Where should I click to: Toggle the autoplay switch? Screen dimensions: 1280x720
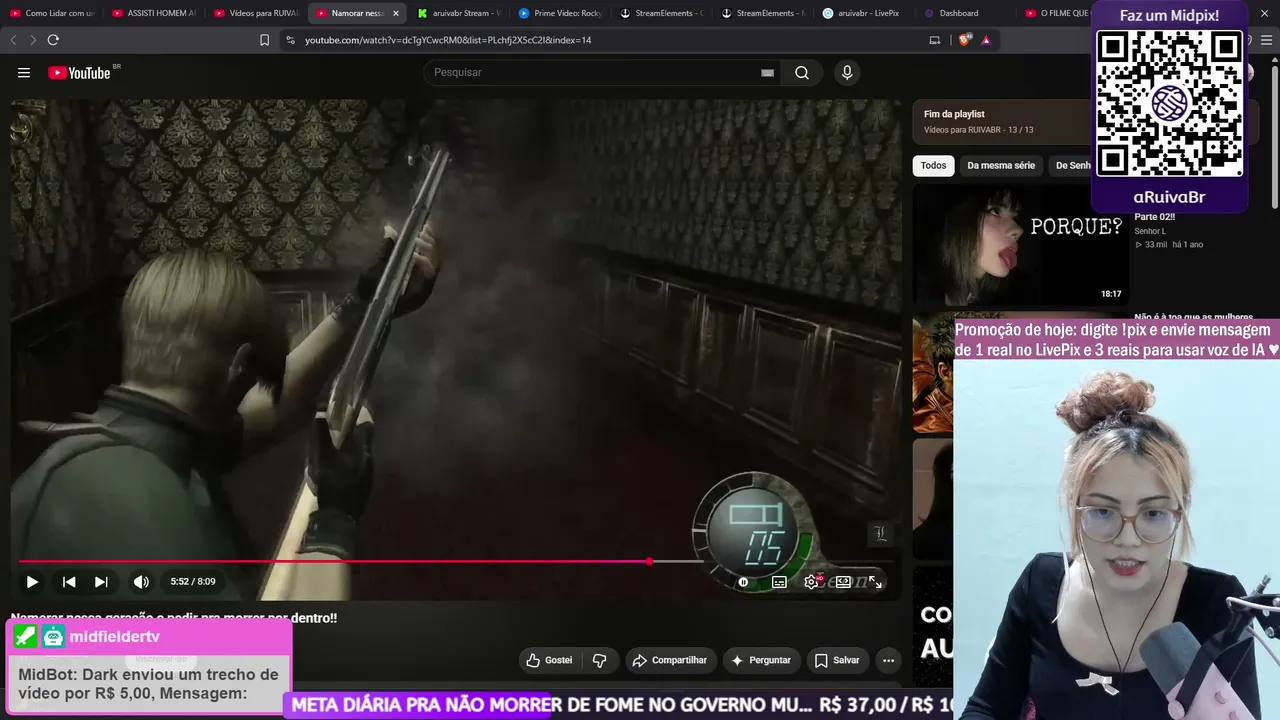pos(744,581)
